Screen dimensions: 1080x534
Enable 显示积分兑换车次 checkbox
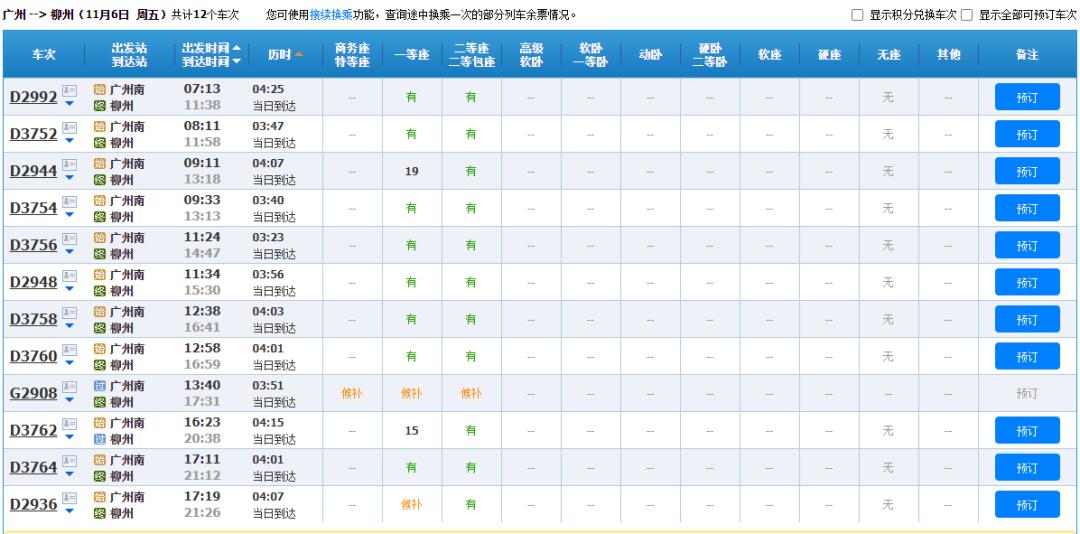[x=857, y=15]
